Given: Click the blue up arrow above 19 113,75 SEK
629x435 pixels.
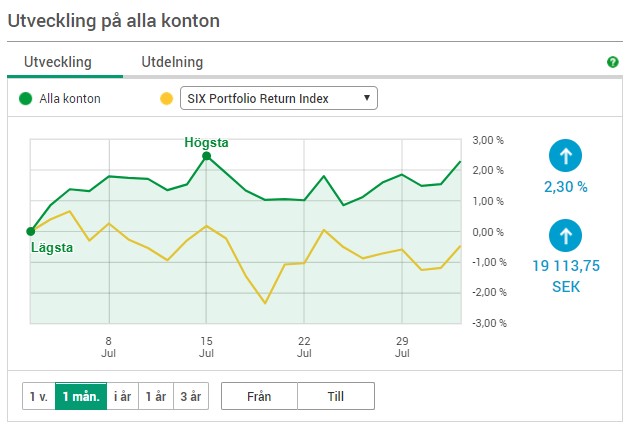Looking at the screenshot, I should coord(565,236).
